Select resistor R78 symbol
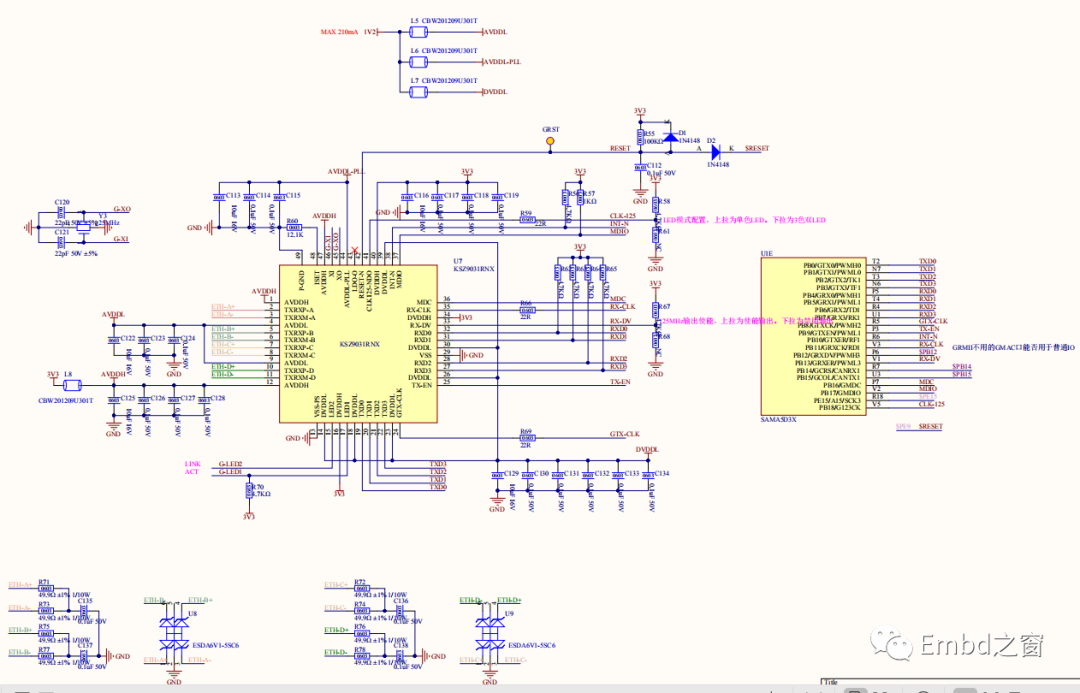This screenshot has height=693, width=1080. pos(362,656)
